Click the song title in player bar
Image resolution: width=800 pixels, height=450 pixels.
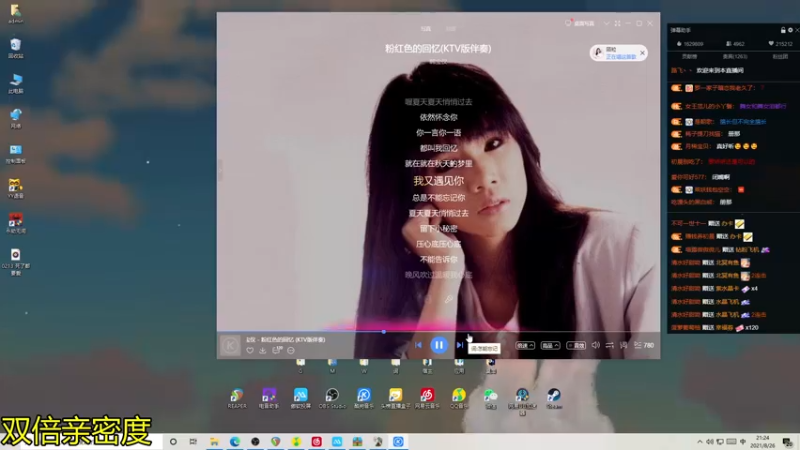286,340
